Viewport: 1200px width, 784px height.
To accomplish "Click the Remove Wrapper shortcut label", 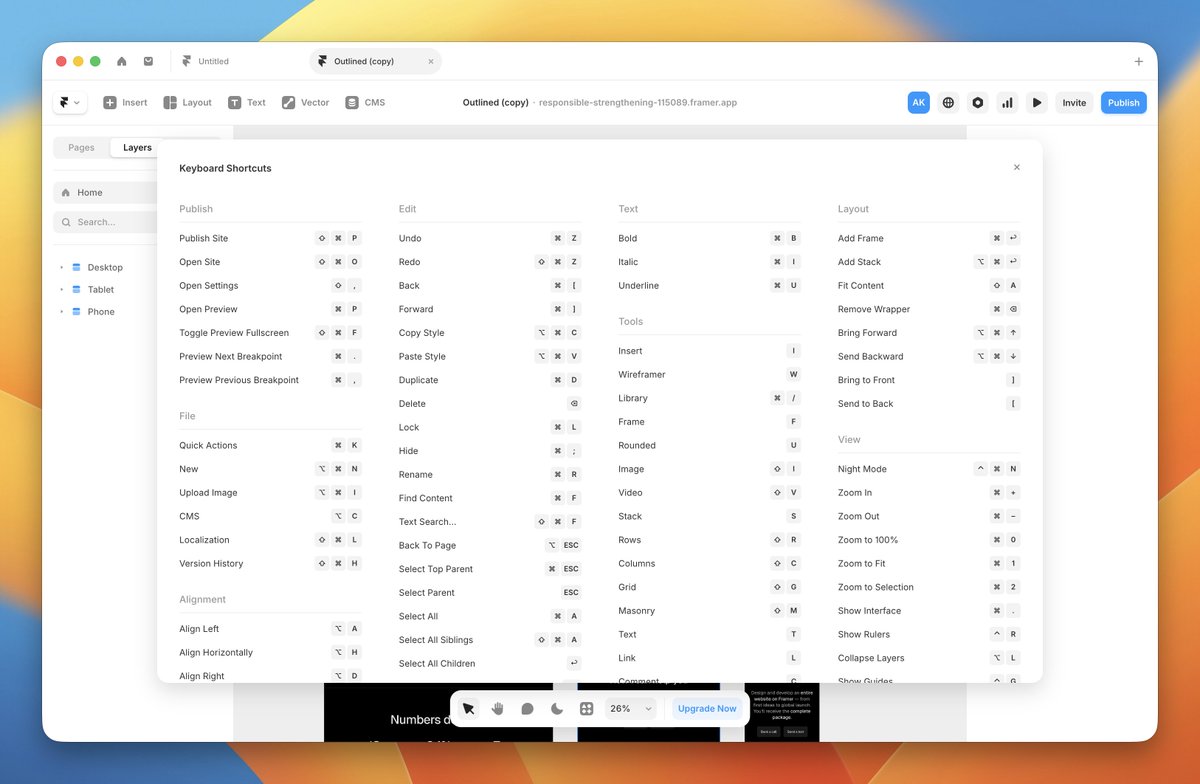I will [x=874, y=309].
